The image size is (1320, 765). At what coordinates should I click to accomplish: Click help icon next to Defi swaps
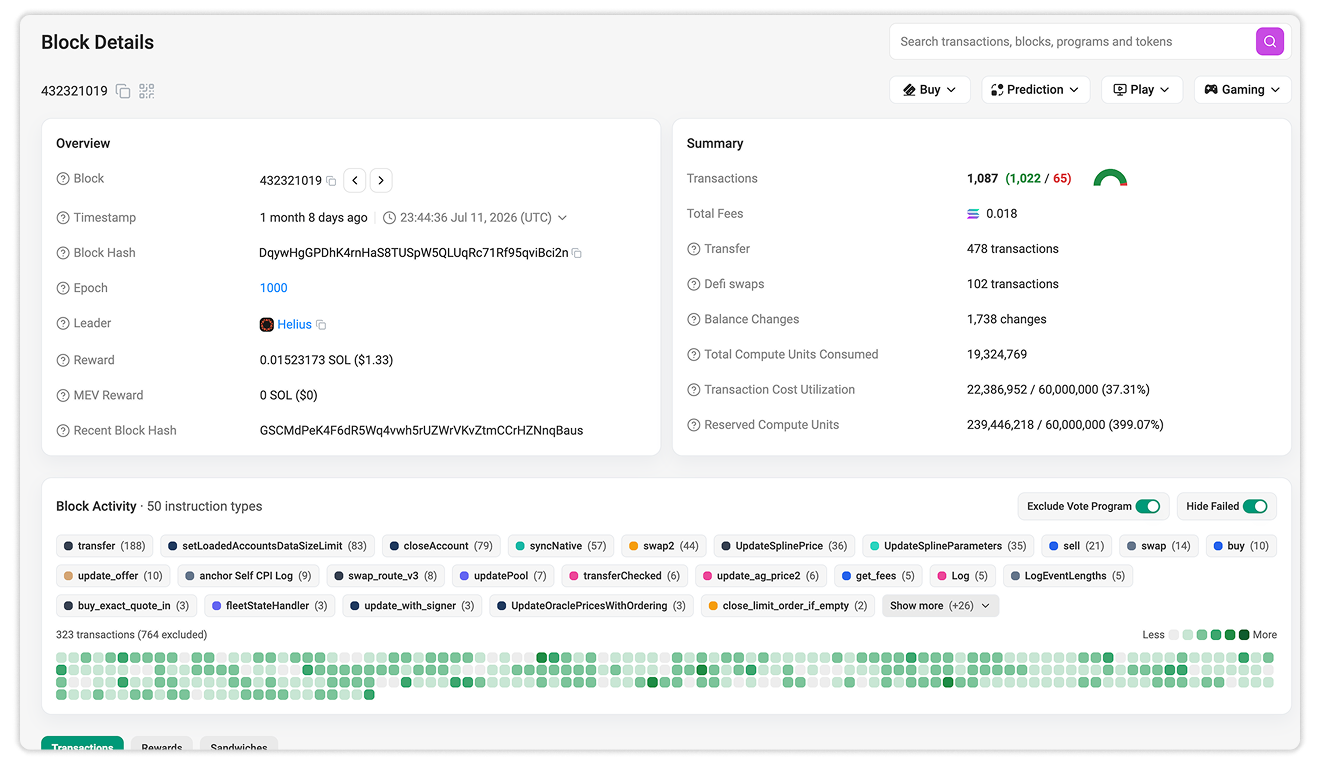(x=694, y=284)
